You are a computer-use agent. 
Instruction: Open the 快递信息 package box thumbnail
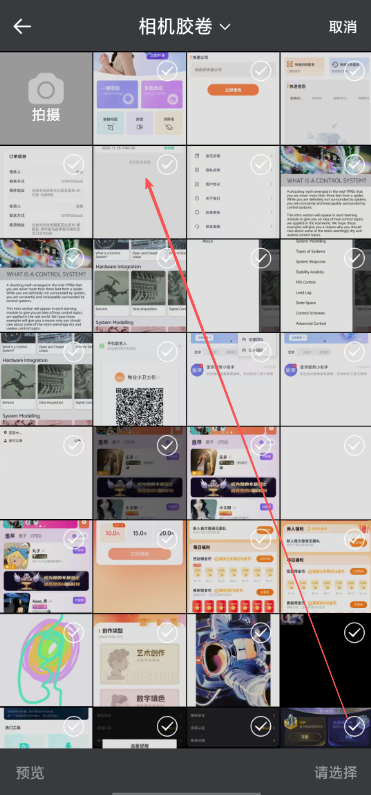(325, 98)
